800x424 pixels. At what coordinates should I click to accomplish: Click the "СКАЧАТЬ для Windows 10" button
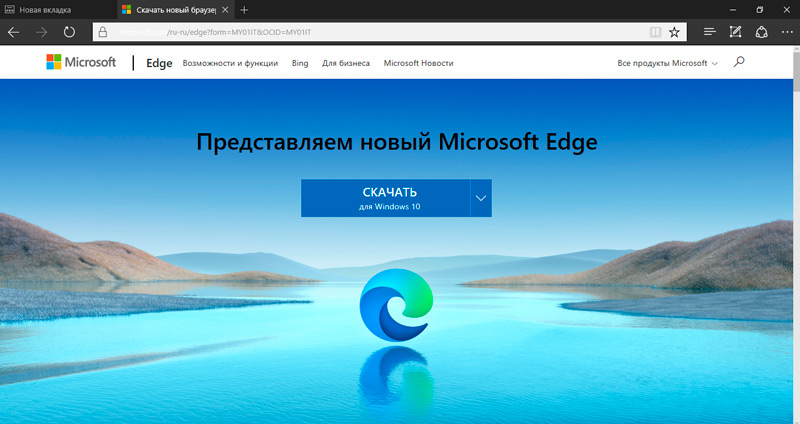point(386,198)
